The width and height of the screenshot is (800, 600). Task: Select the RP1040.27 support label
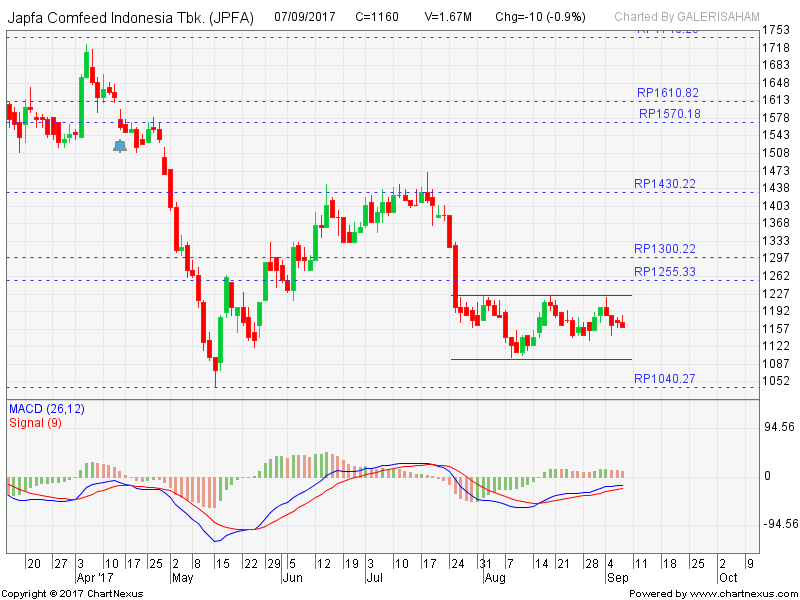click(x=665, y=378)
